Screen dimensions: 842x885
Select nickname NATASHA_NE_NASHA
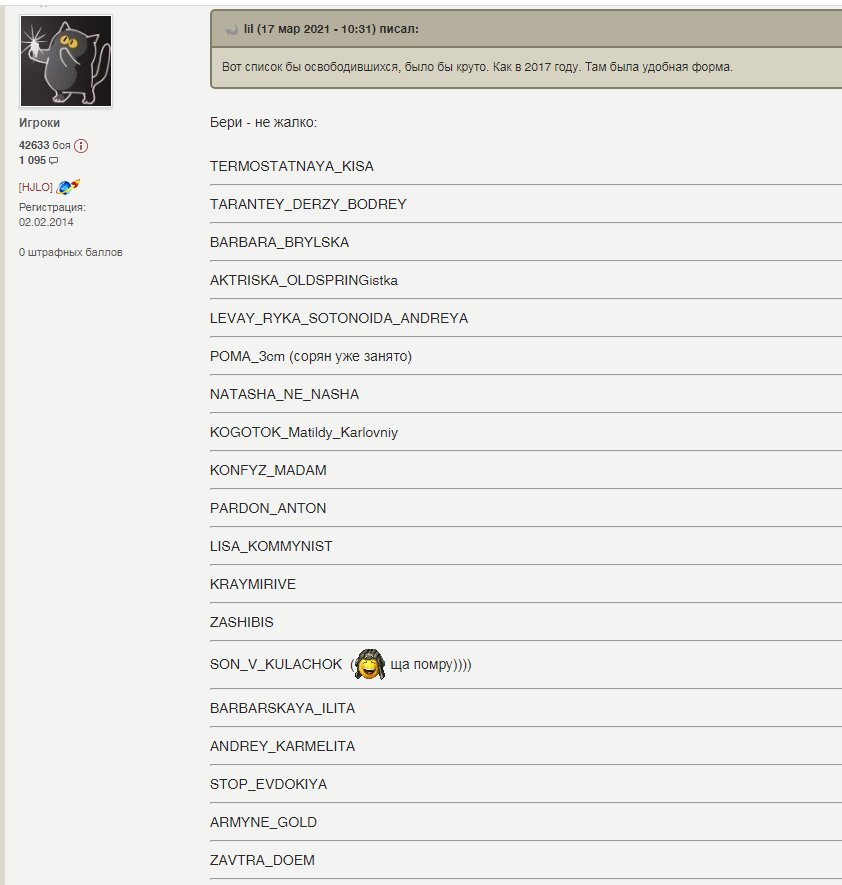(x=284, y=395)
